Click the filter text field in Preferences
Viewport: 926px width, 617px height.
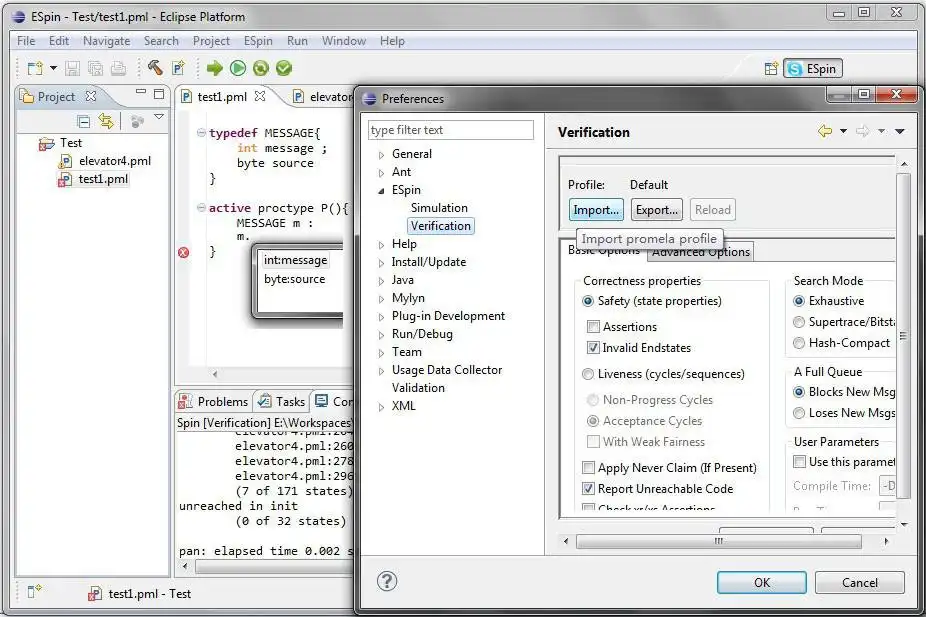click(x=451, y=130)
